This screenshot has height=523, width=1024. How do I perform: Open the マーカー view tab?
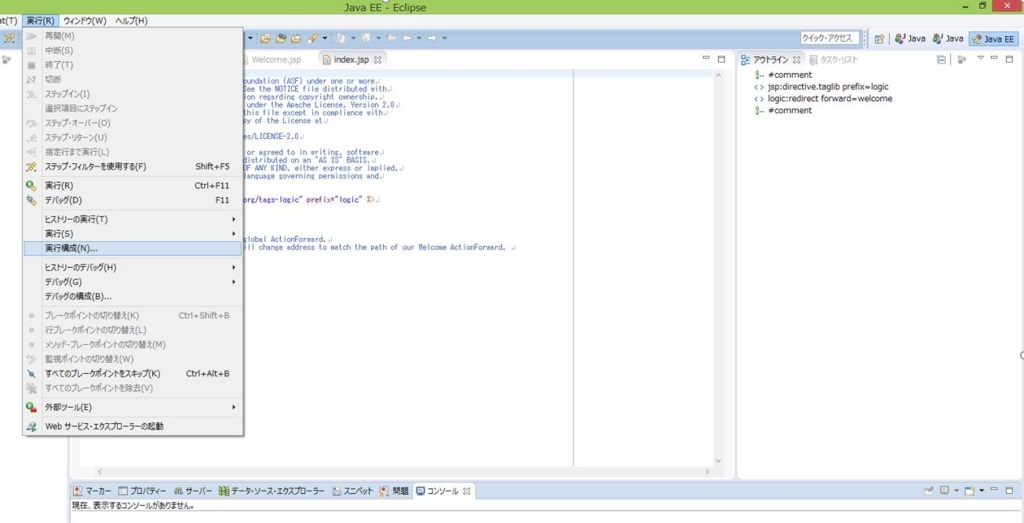92,491
